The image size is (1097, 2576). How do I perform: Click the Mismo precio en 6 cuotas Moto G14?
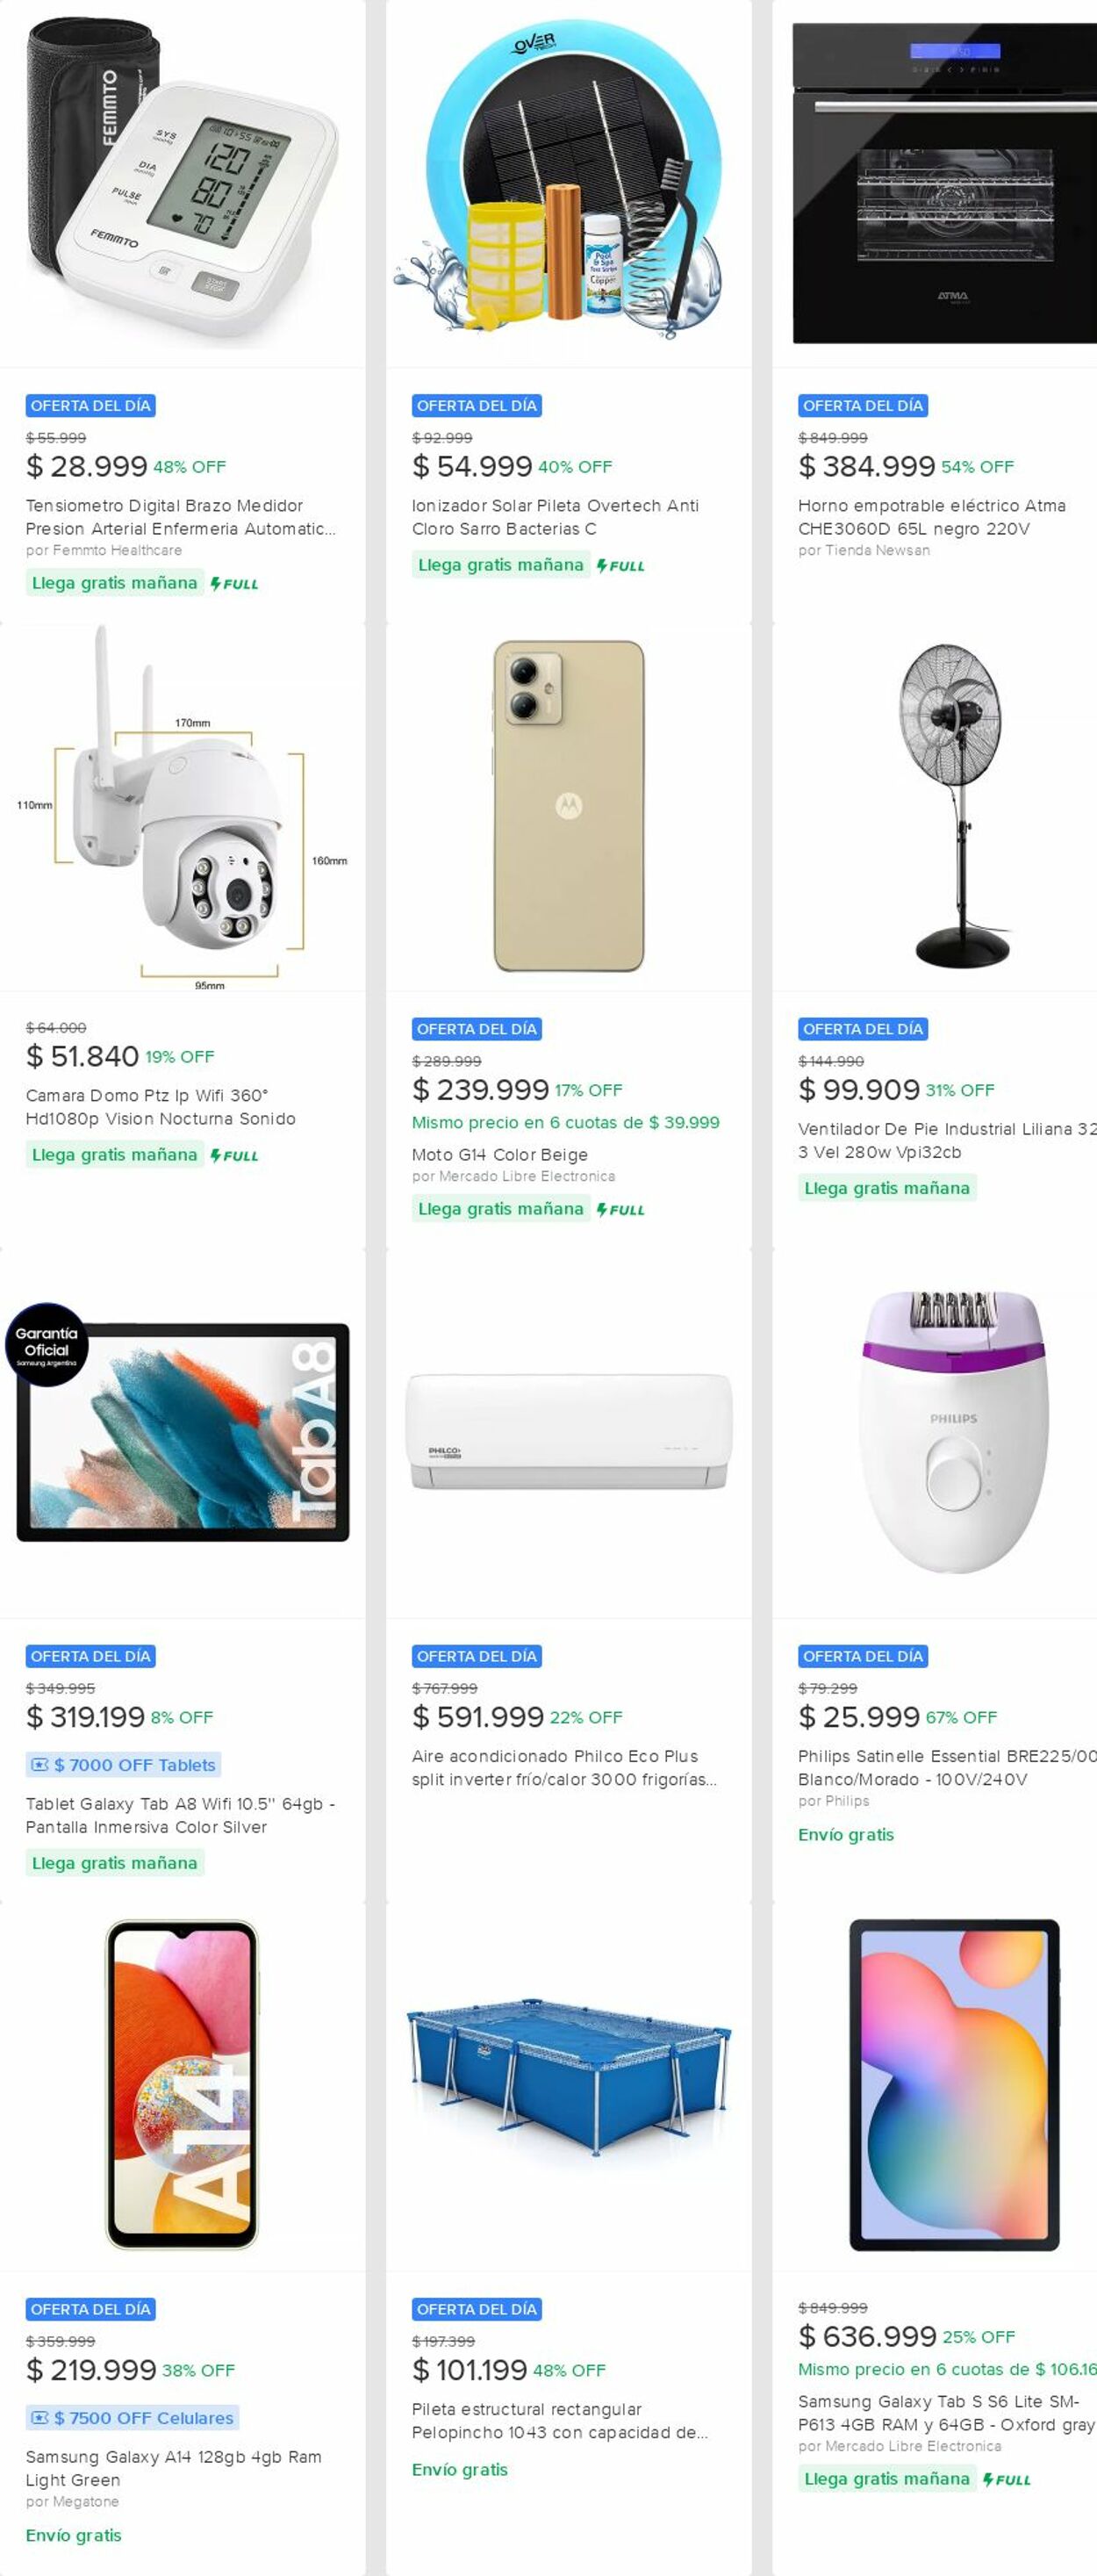(566, 1122)
